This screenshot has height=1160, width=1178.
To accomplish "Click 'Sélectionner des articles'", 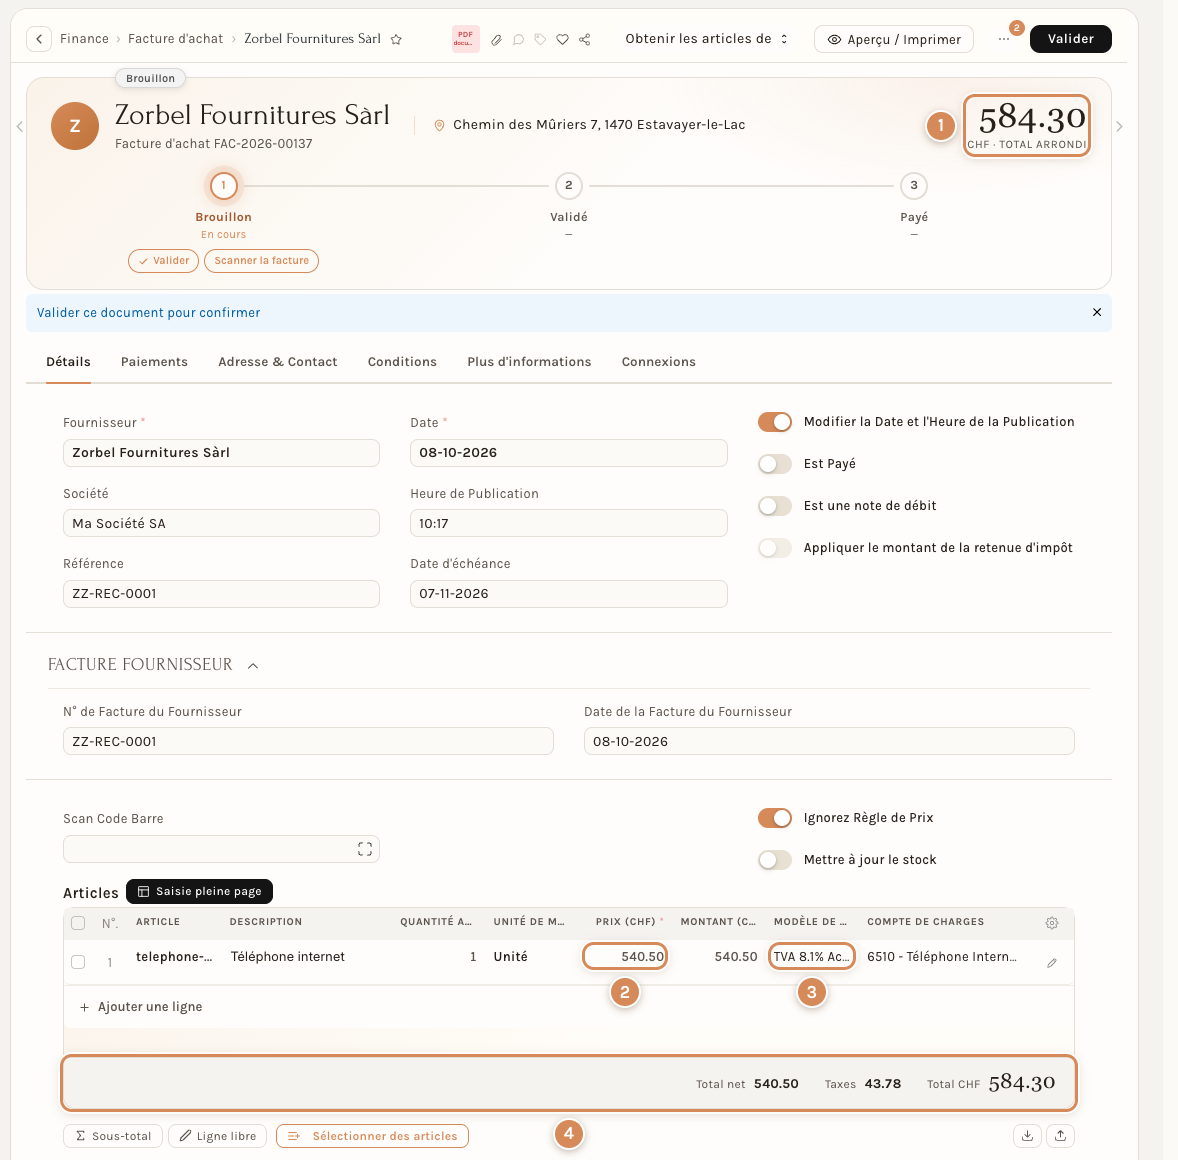I will coord(373,1136).
